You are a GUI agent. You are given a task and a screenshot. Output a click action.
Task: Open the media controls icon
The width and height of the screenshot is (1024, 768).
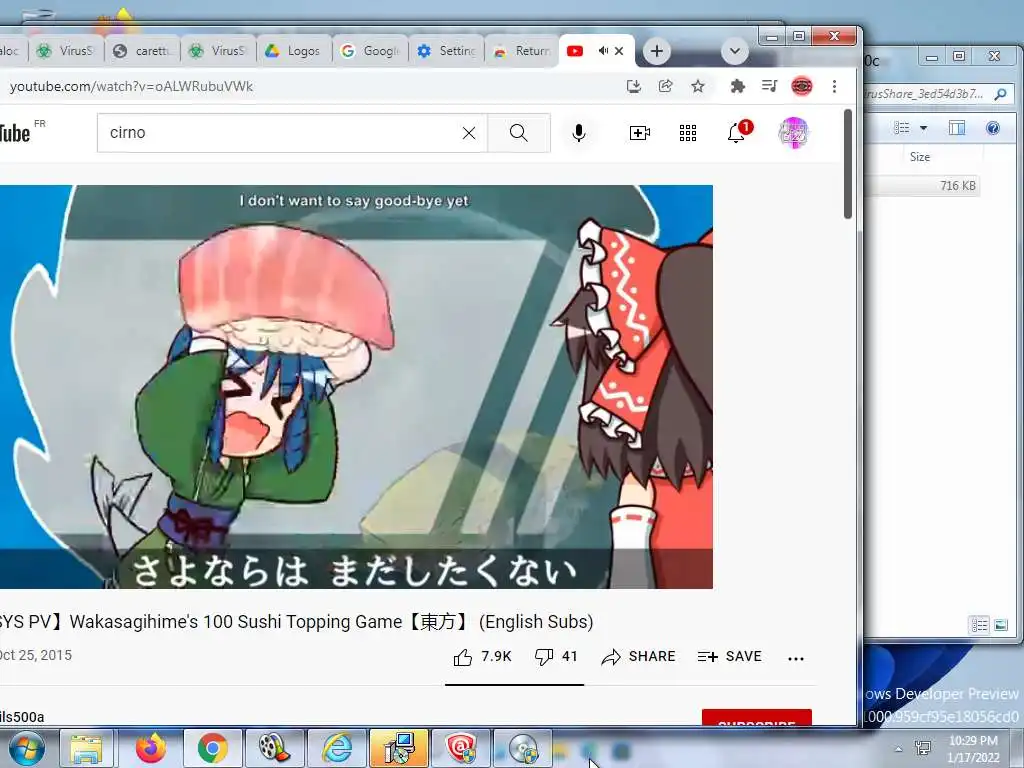[769, 86]
